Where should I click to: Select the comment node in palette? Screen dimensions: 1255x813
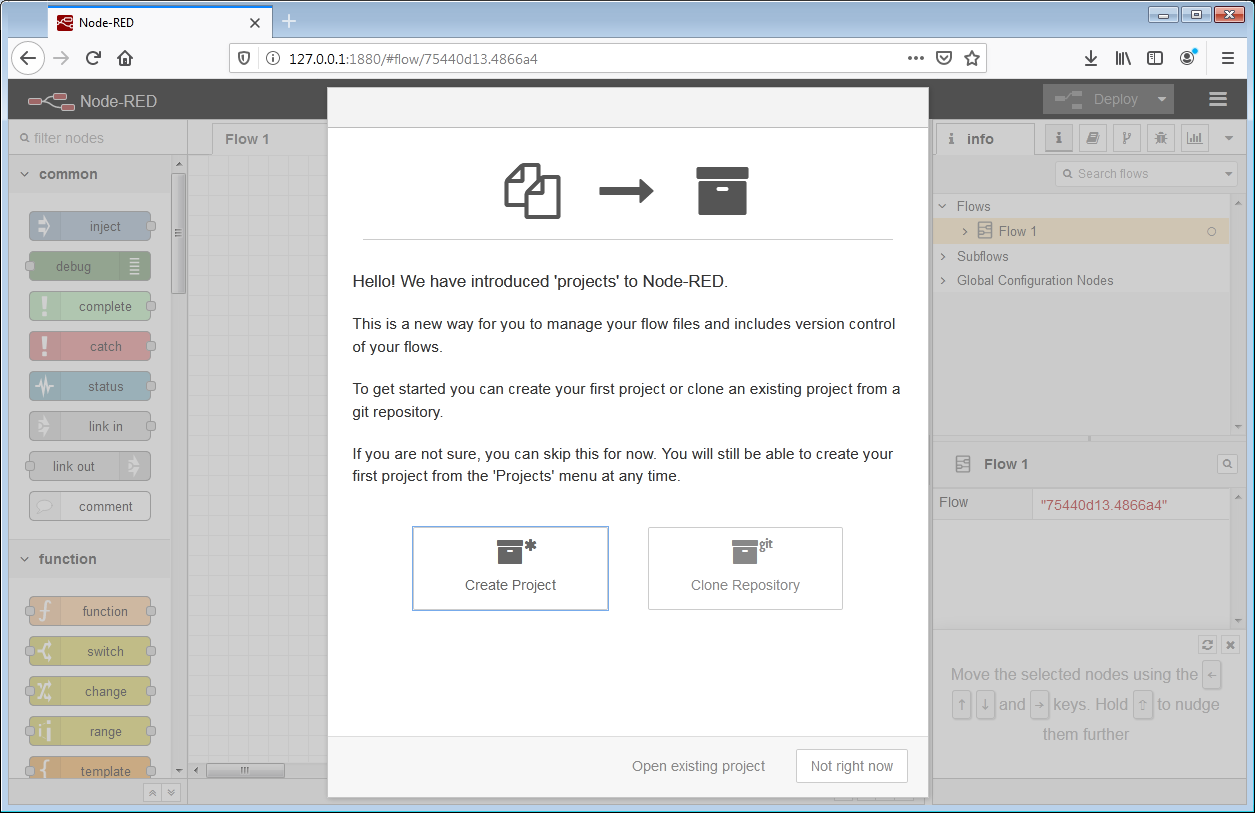pos(90,506)
